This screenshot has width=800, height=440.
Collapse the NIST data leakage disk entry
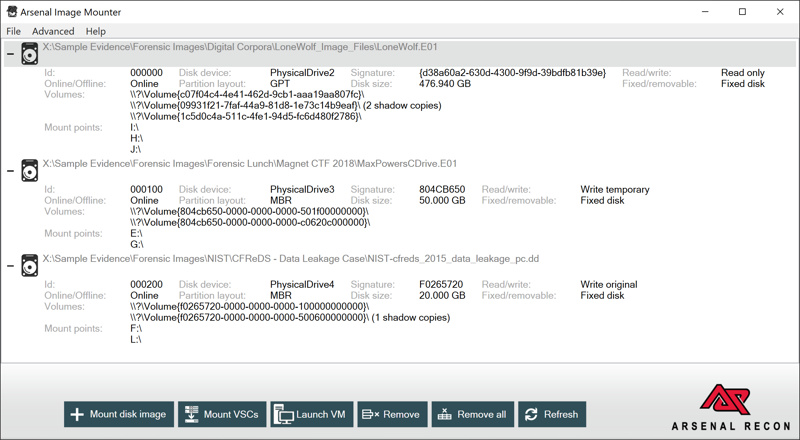pos(10,266)
